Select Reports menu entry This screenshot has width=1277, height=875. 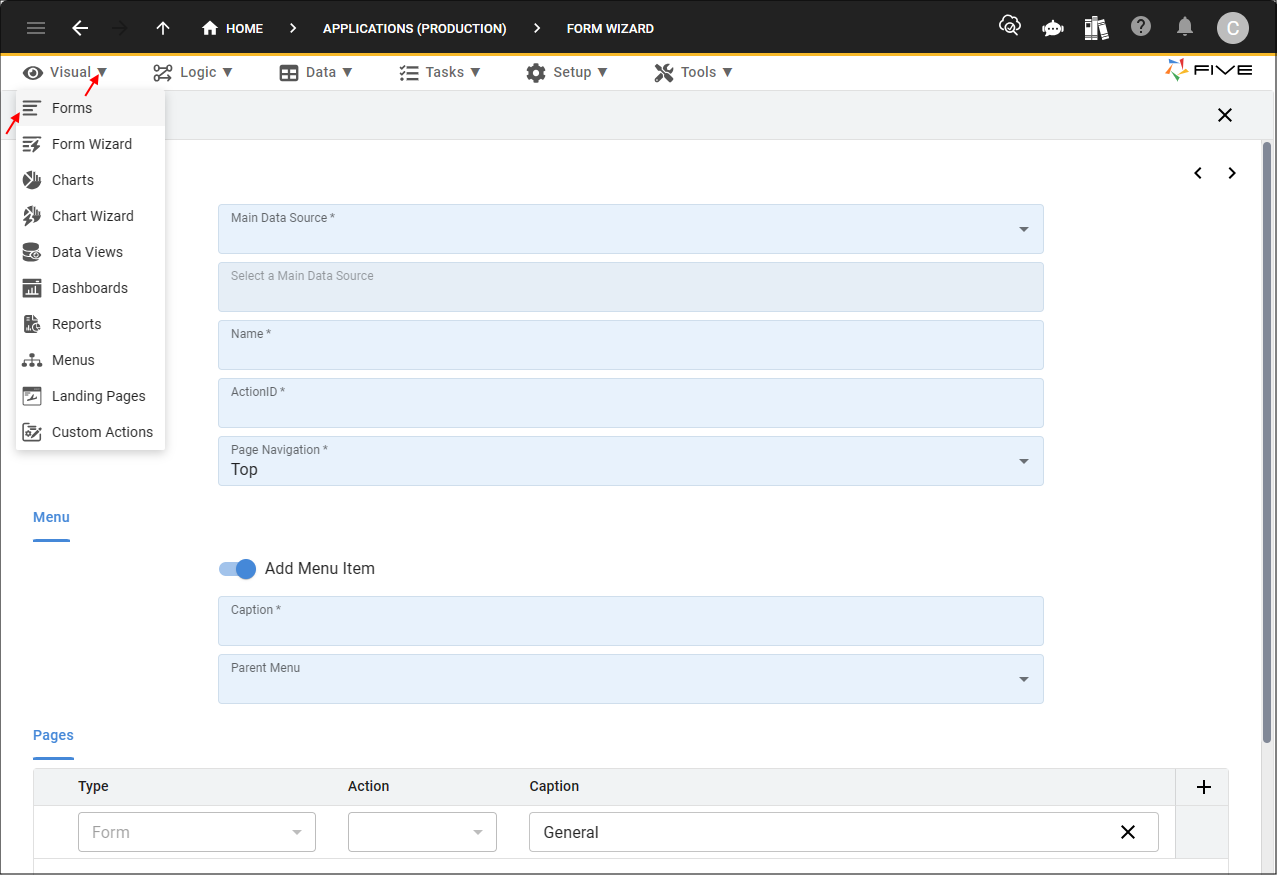(90, 324)
